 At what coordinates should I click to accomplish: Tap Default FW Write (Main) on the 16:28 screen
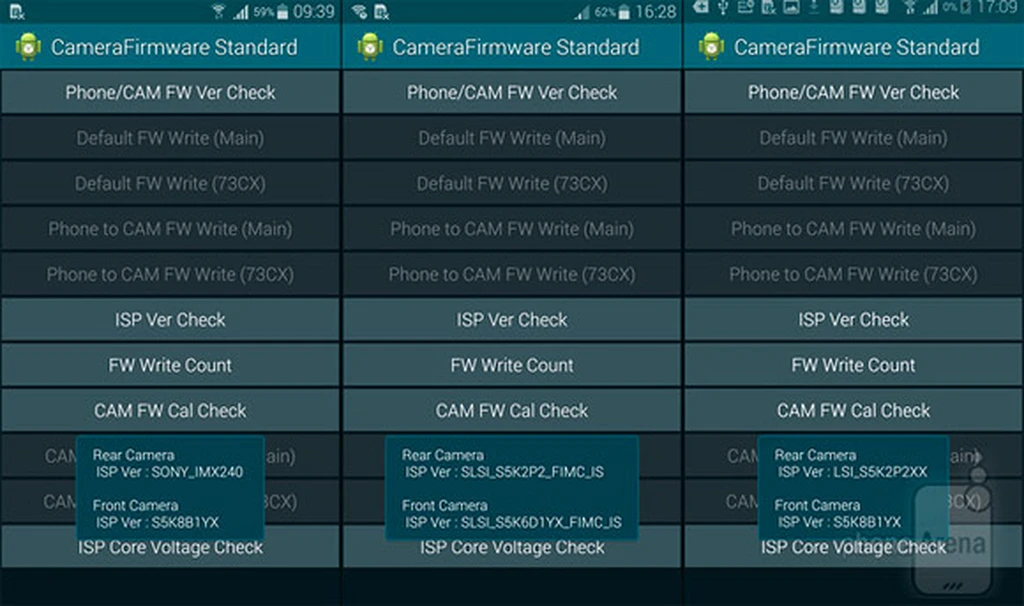tap(511, 138)
